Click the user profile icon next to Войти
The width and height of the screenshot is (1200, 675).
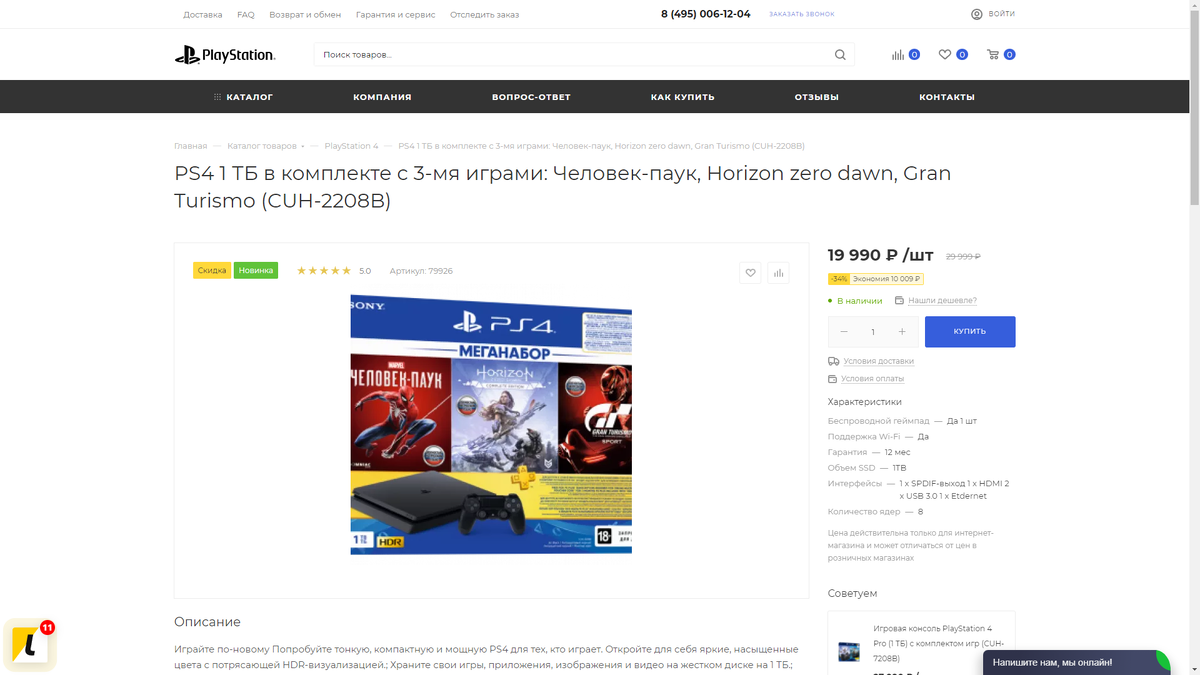pyautogui.click(x=977, y=14)
